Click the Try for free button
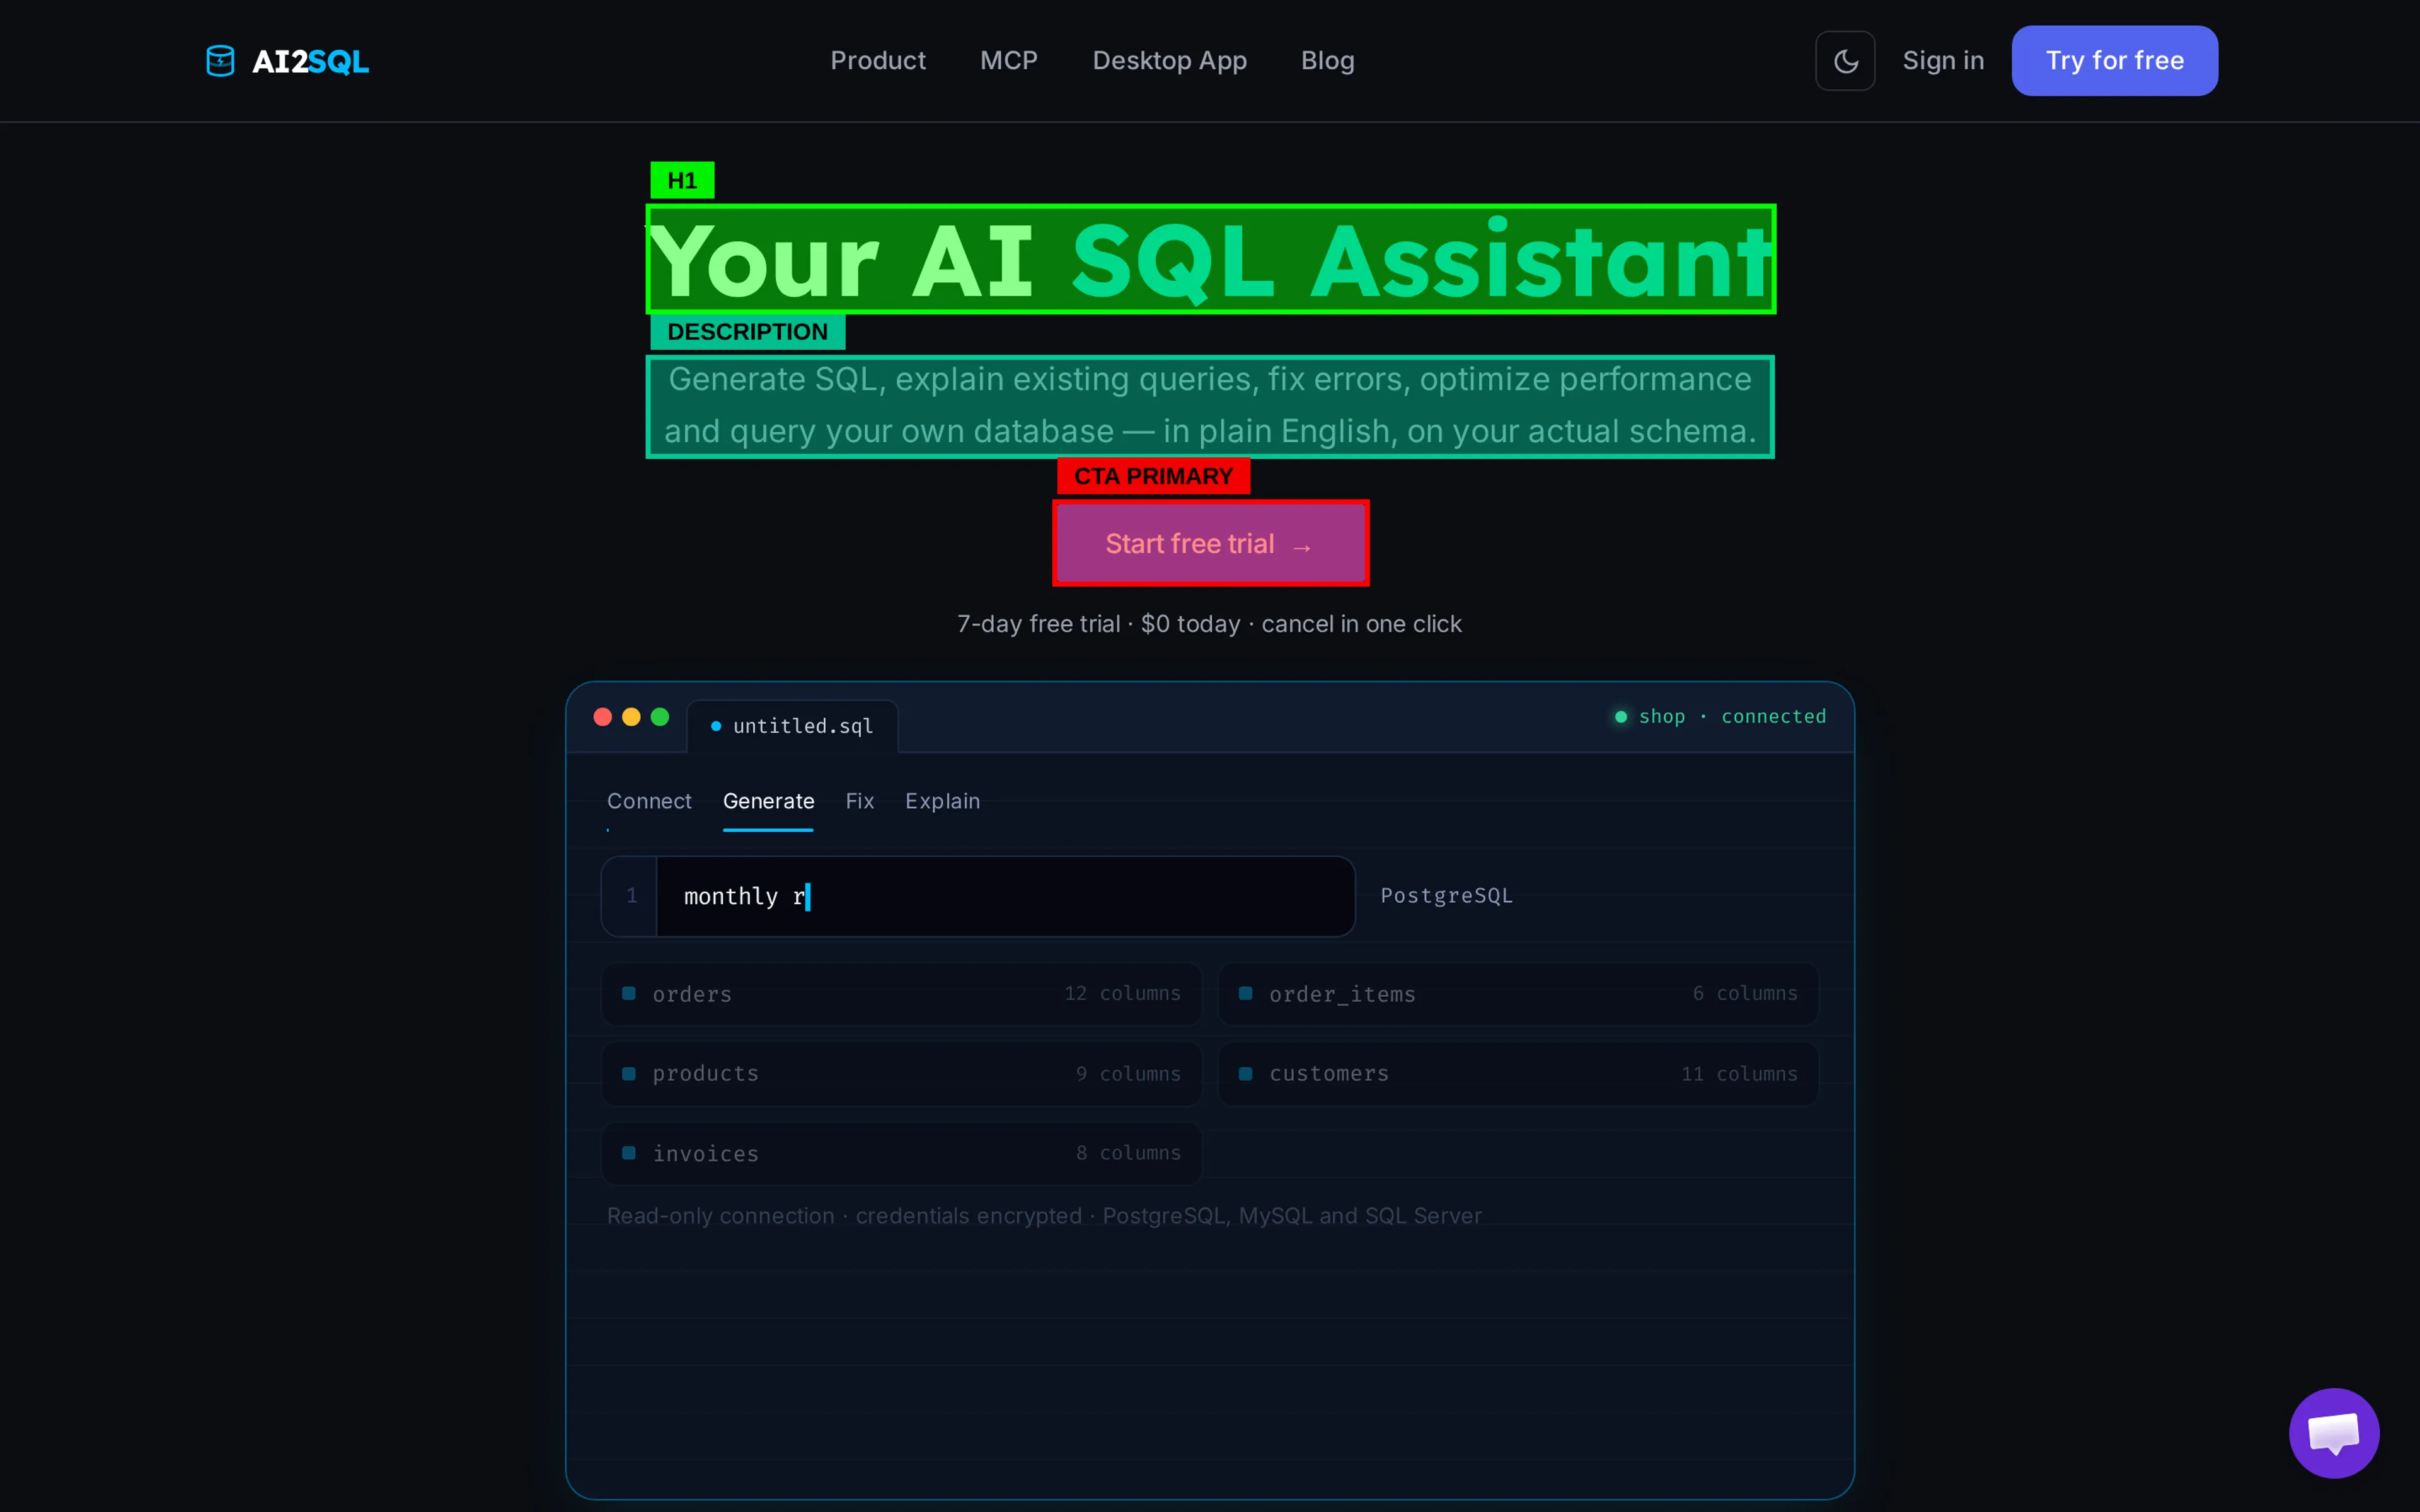The height and width of the screenshot is (1512, 2420). point(2114,61)
